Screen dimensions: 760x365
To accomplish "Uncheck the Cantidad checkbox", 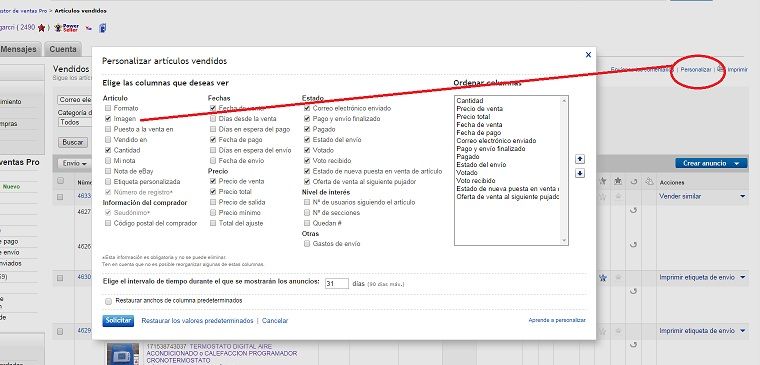I will tap(108, 150).
